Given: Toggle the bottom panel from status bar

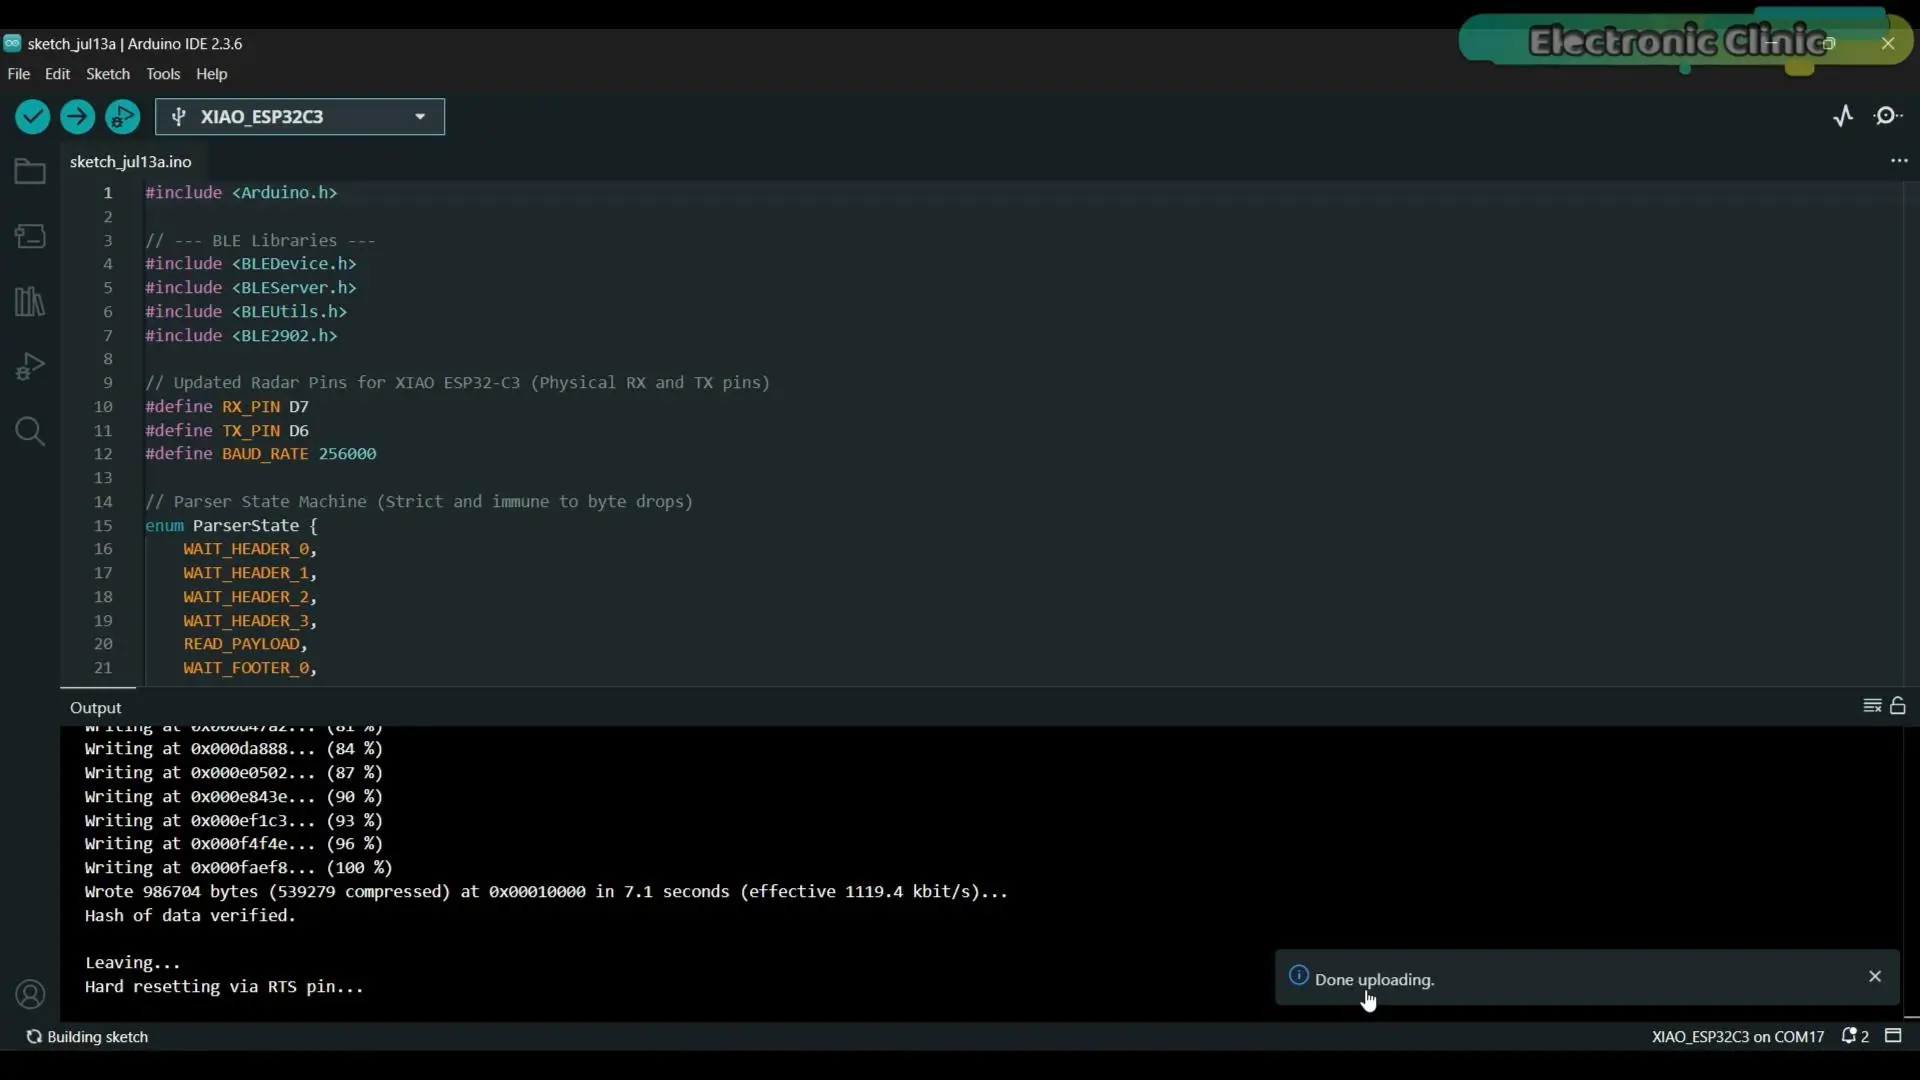Looking at the screenshot, I should 1893,1036.
